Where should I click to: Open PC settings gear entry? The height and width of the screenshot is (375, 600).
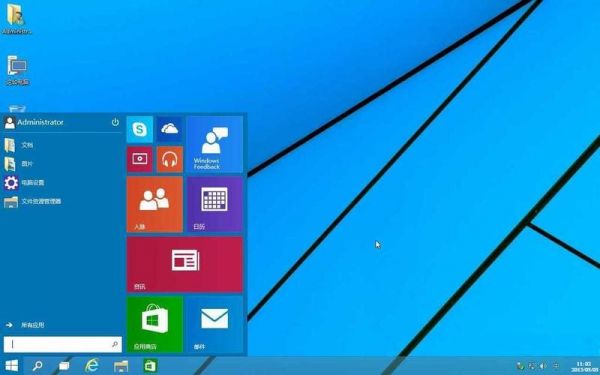[24, 183]
